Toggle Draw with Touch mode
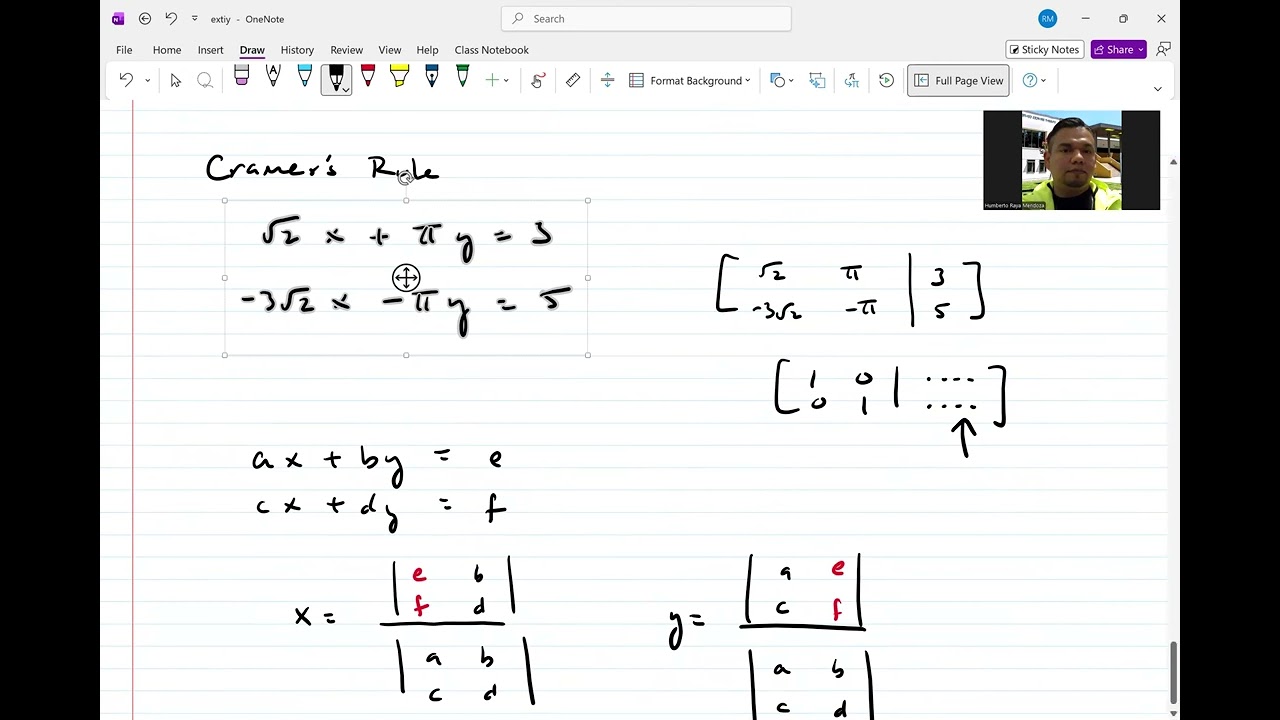The width and height of the screenshot is (1280, 720). [538, 81]
